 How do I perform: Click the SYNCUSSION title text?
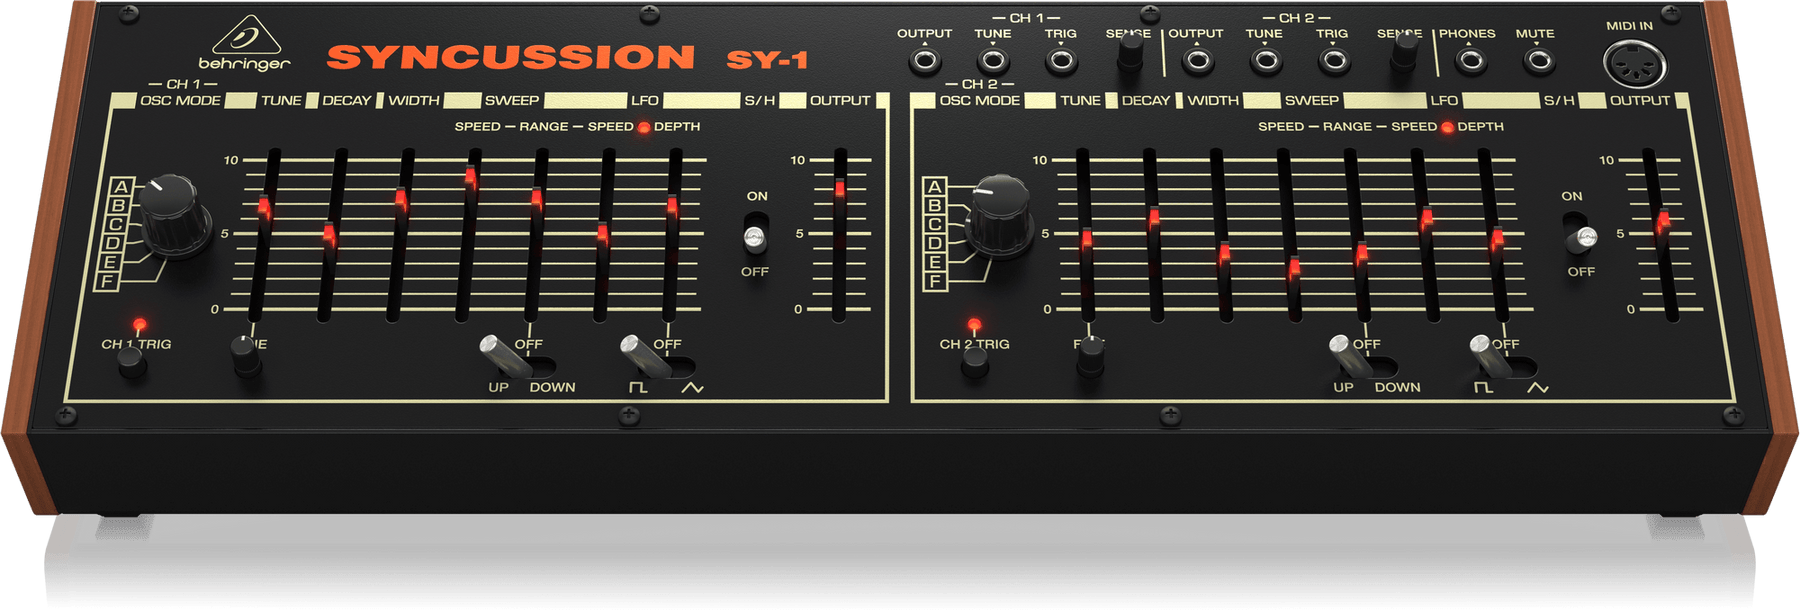(511, 57)
